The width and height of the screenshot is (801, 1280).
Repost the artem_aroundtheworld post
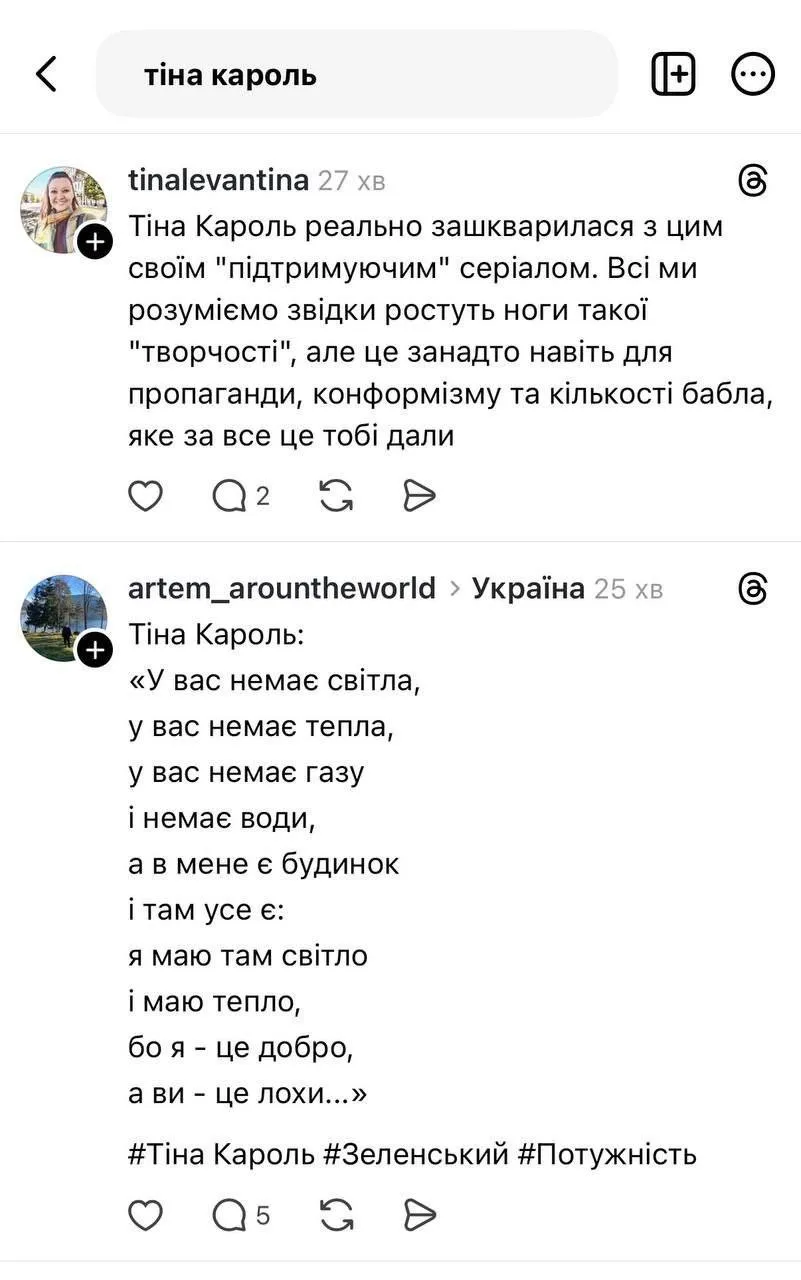coord(336,1215)
